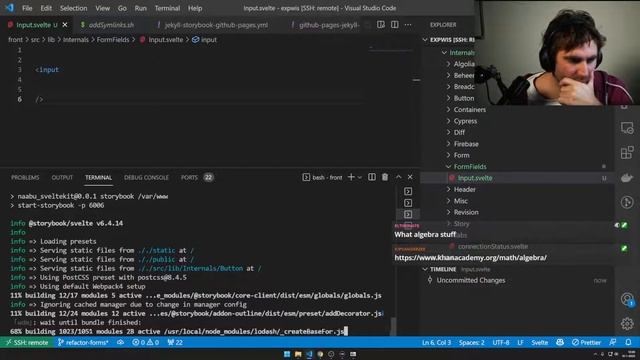This screenshot has width=640, height=360.
Task: Maximize the panel with the caret icon
Action: click(398, 177)
